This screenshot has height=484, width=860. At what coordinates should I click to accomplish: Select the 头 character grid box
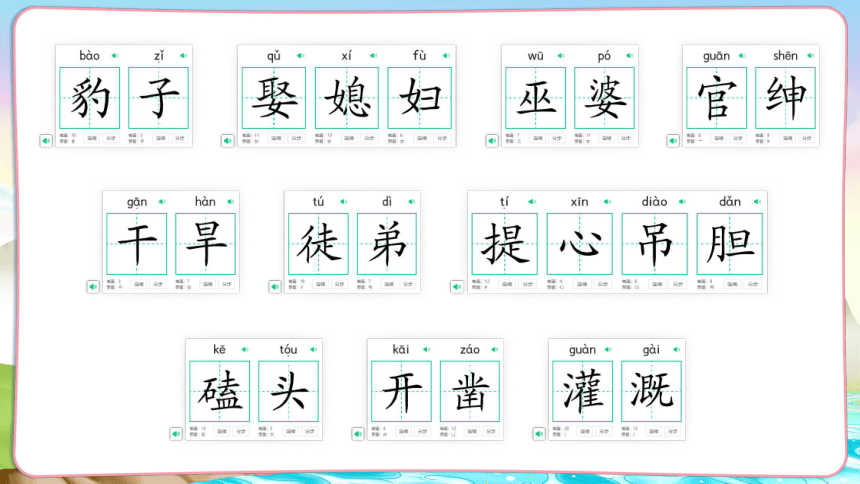288,391
